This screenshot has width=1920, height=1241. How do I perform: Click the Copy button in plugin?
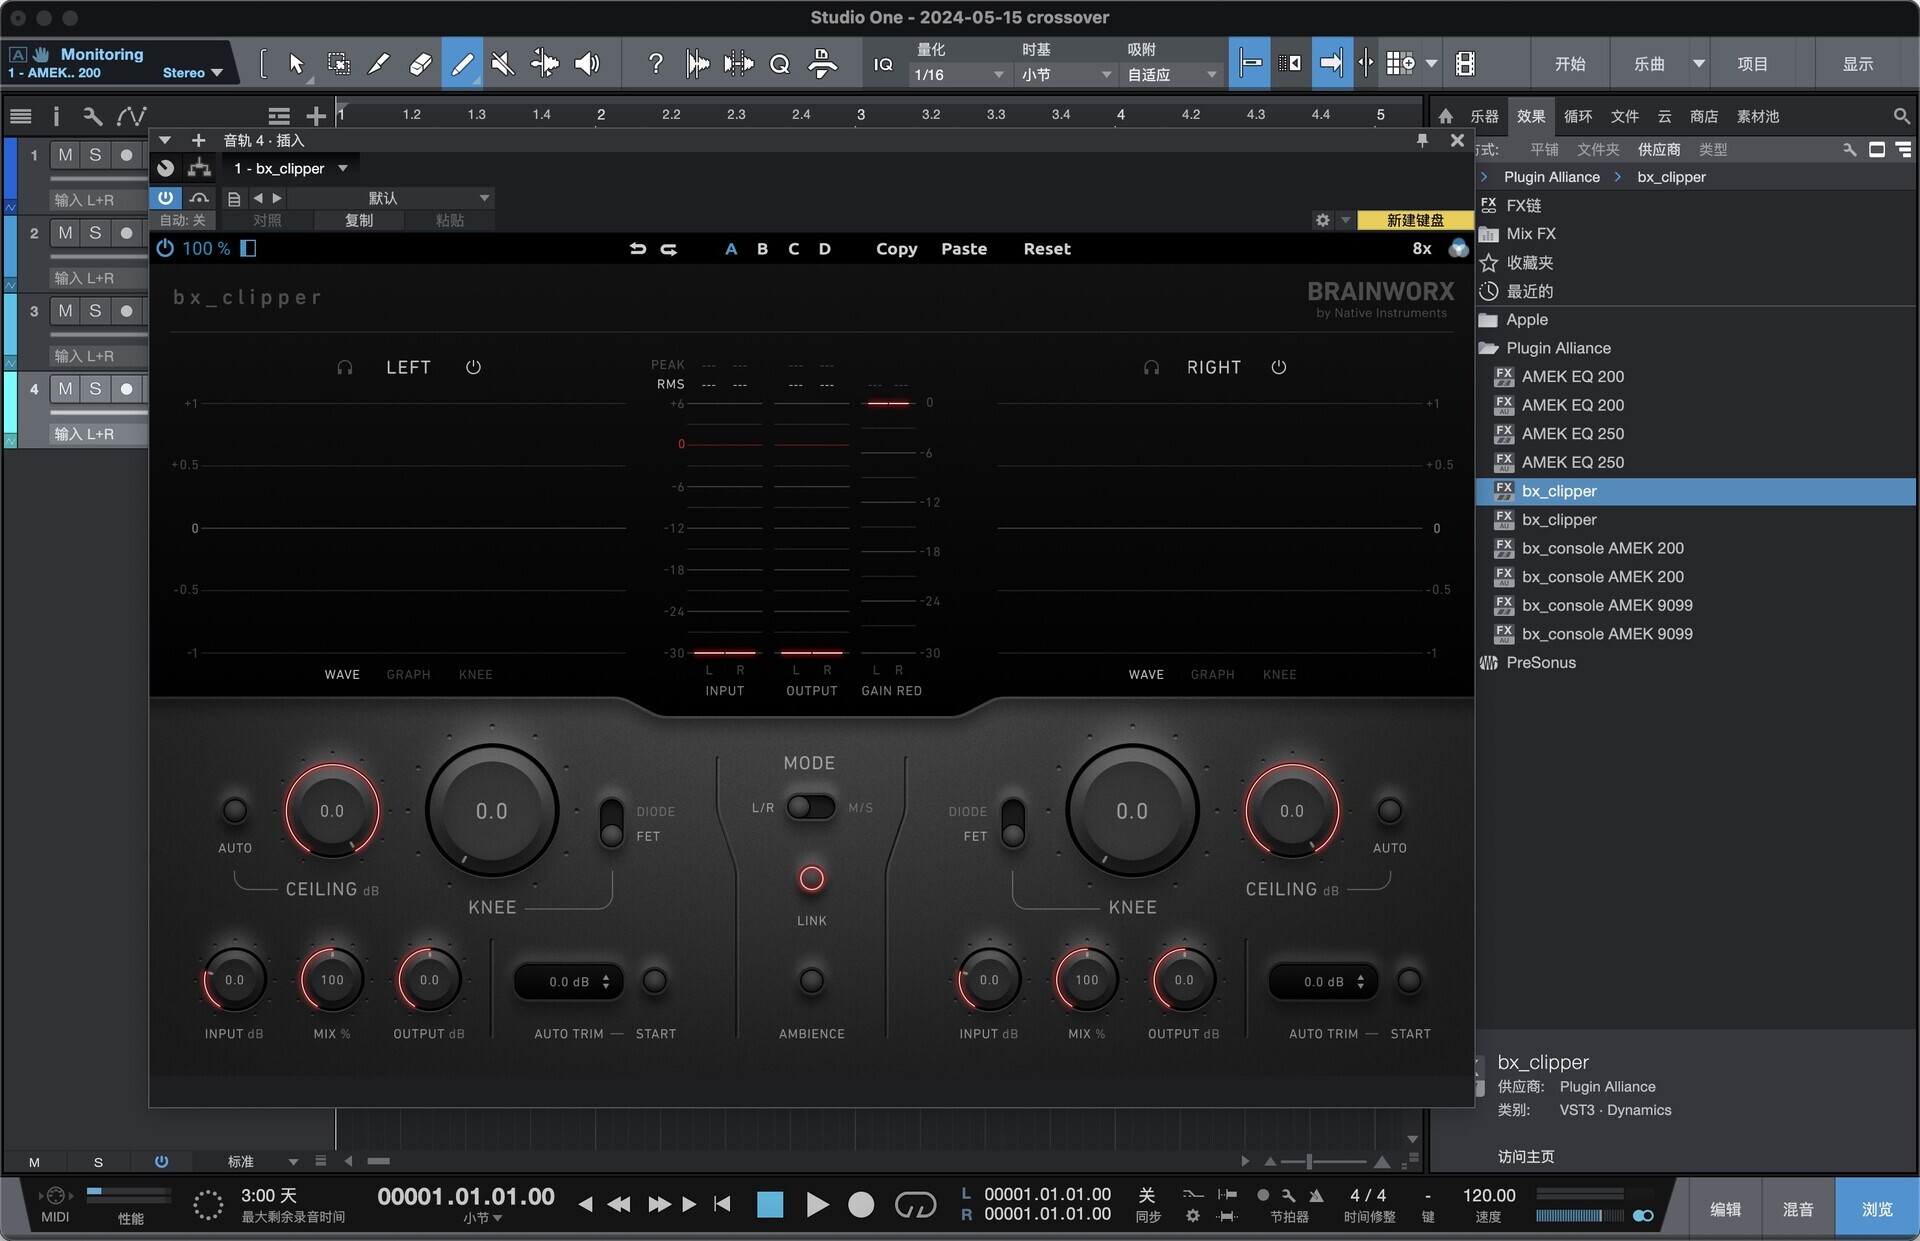(x=896, y=249)
